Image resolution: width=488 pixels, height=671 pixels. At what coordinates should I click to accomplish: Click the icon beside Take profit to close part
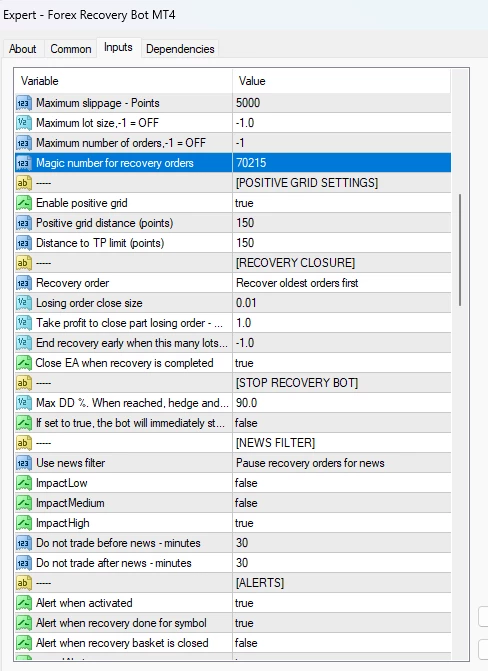(x=24, y=323)
